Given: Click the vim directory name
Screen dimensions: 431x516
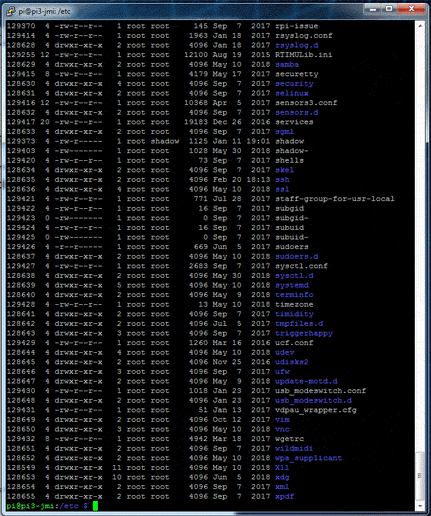Looking at the screenshot, I should pos(282,420).
